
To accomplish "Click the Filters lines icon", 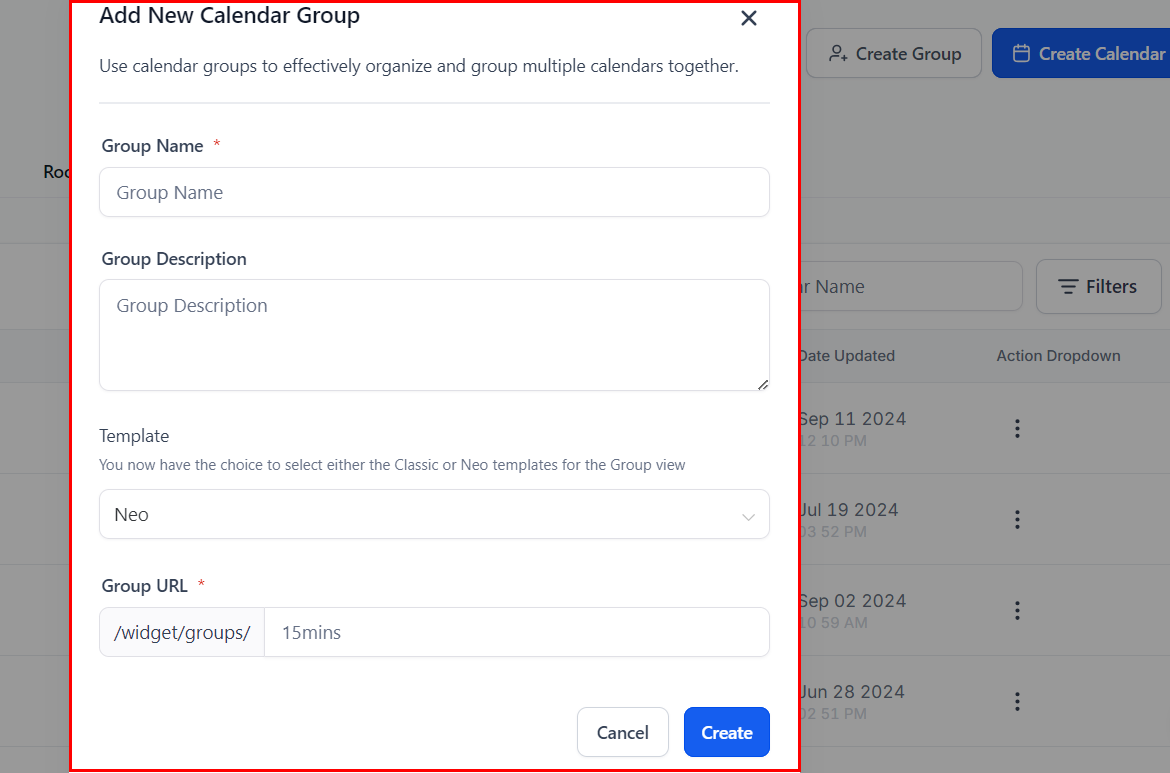I will 1068,287.
